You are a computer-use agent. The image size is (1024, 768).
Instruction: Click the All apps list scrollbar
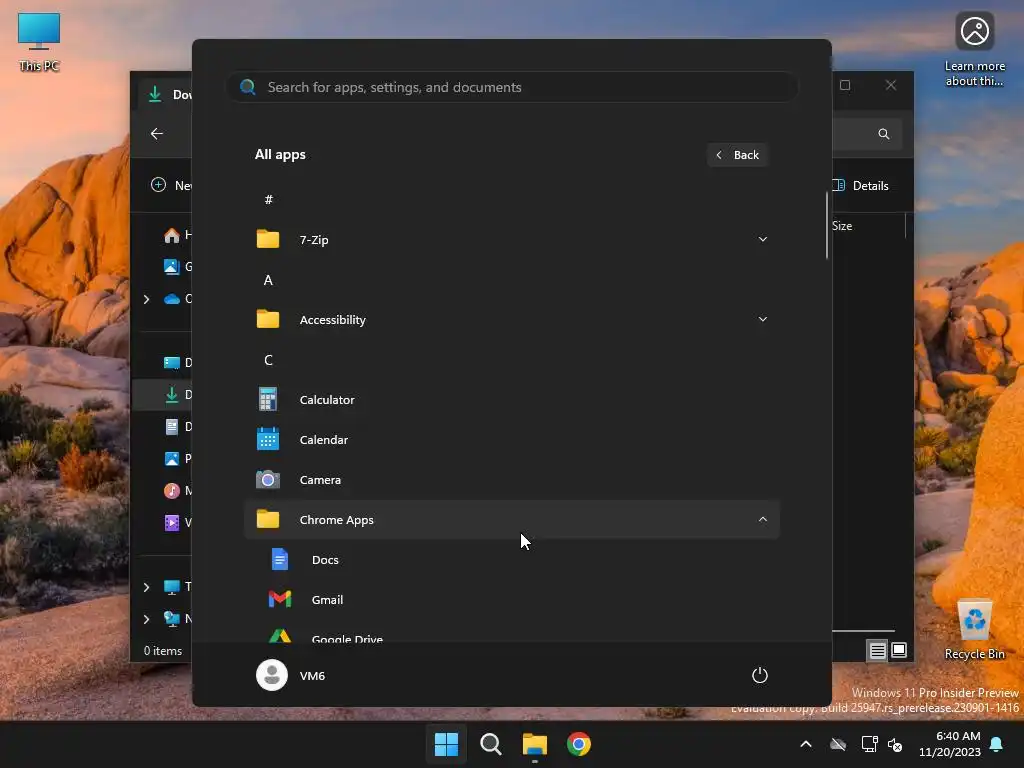827,226
